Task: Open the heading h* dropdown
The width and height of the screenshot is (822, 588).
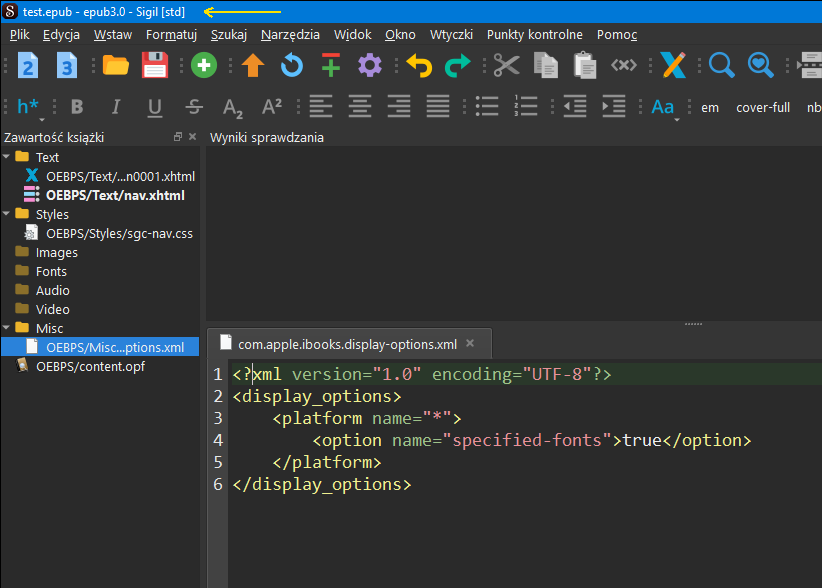Action: click(30, 108)
